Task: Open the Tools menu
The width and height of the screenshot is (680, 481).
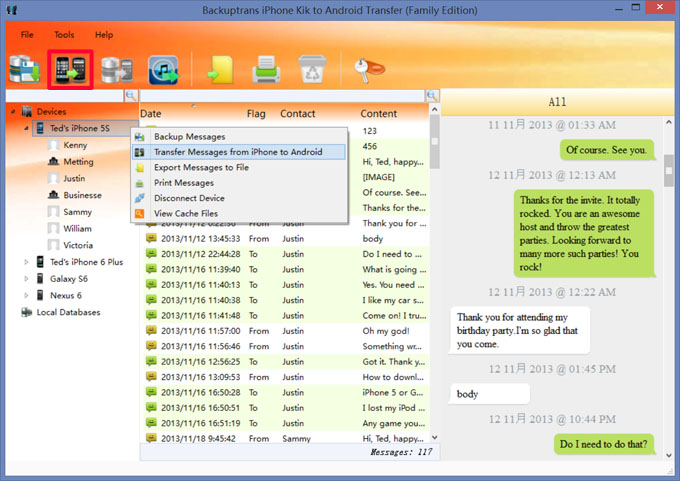Action: 64,35
